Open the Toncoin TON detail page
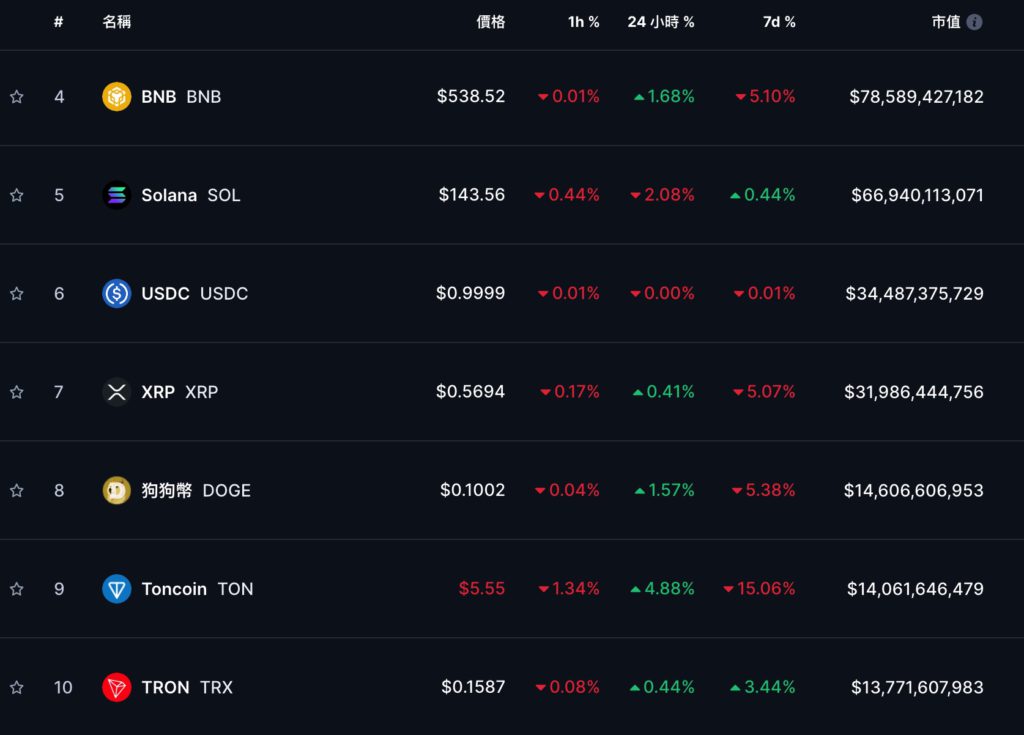1024x735 pixels. (x=197, y=589)
